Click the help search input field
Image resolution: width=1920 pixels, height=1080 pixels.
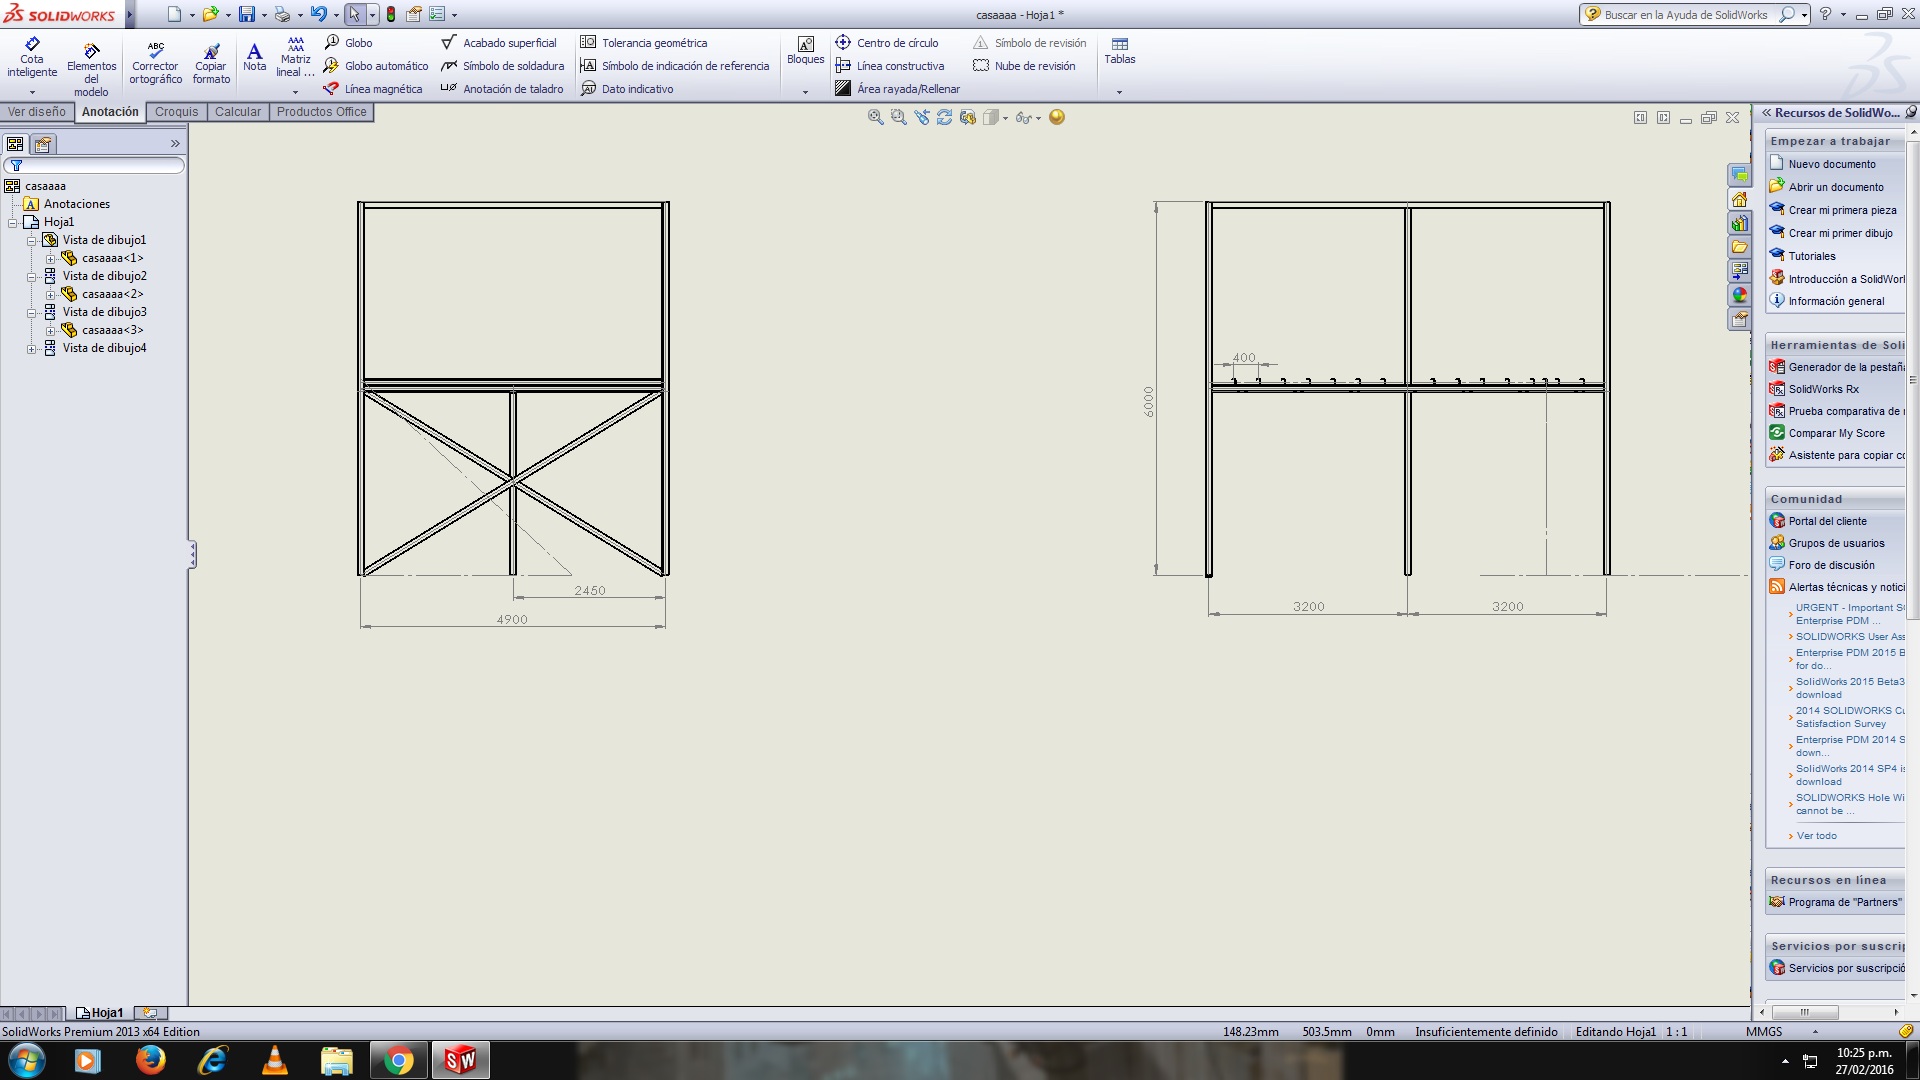tap(1686, 15)
